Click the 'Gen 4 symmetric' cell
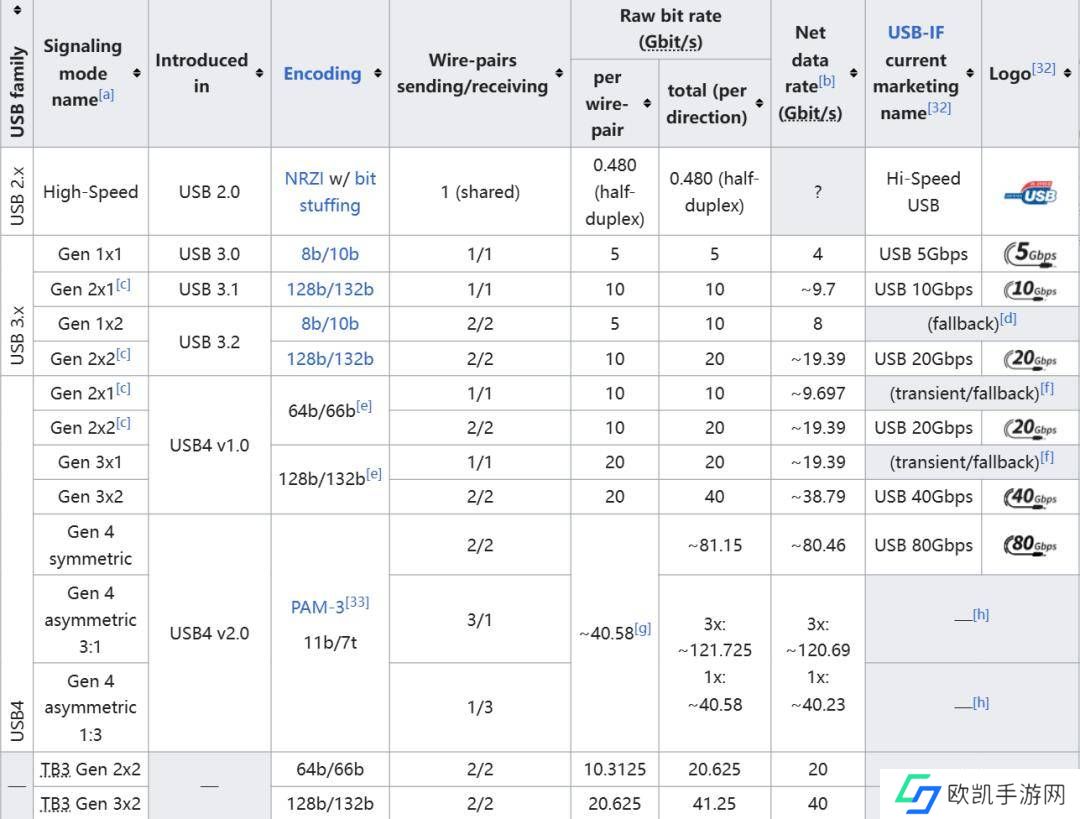Screen dimensions: 1080x819 coord(90,545)
